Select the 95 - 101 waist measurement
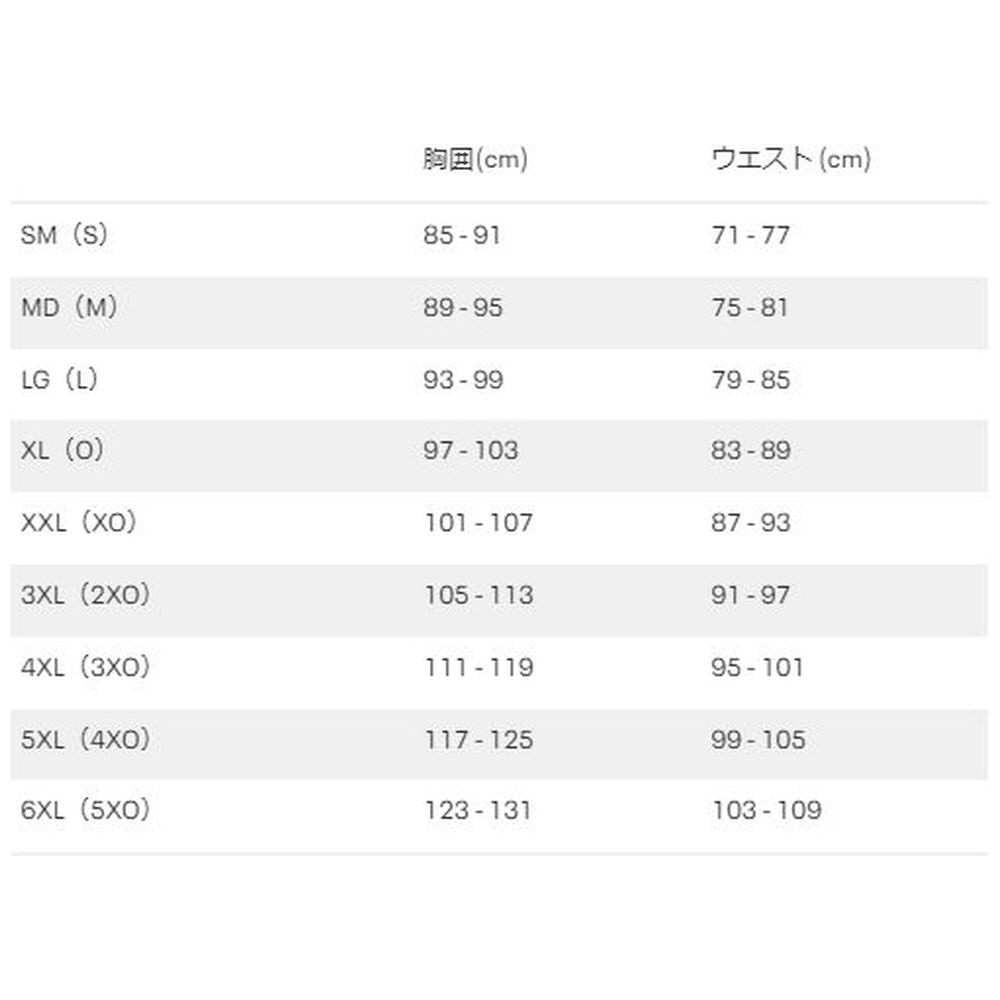The image size is (1000, 1000). coord(757,667)
